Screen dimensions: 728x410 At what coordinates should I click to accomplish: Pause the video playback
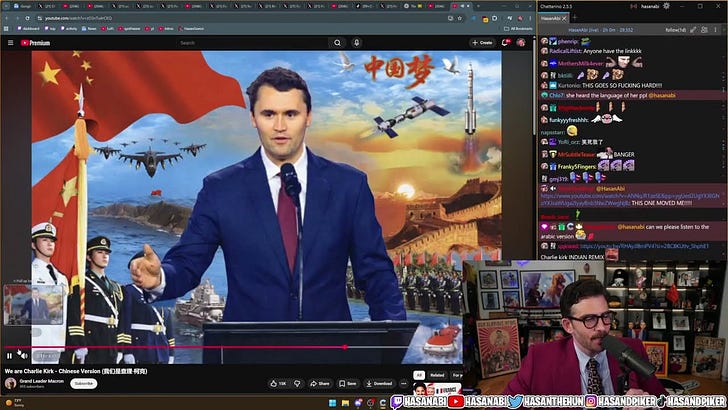pyautogui.click(x=9, y=356)
